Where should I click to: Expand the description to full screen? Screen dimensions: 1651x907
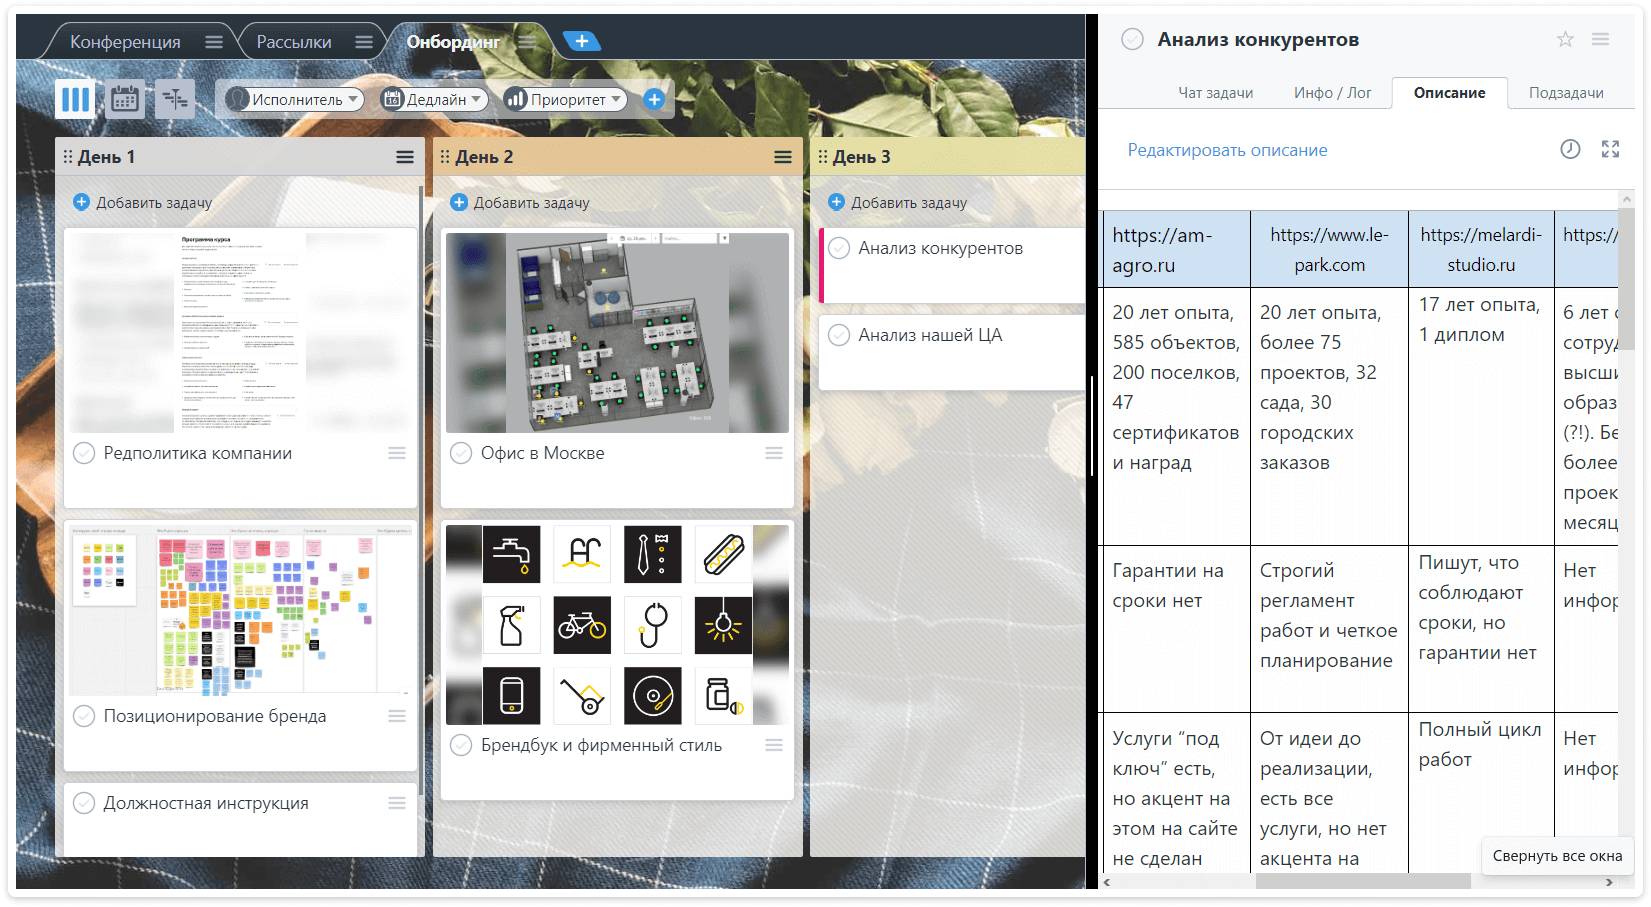point(1610,149)
